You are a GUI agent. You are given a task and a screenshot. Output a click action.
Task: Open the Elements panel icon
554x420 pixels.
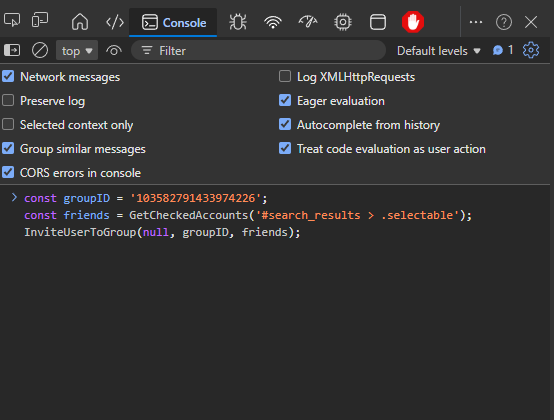coord(115,22)
